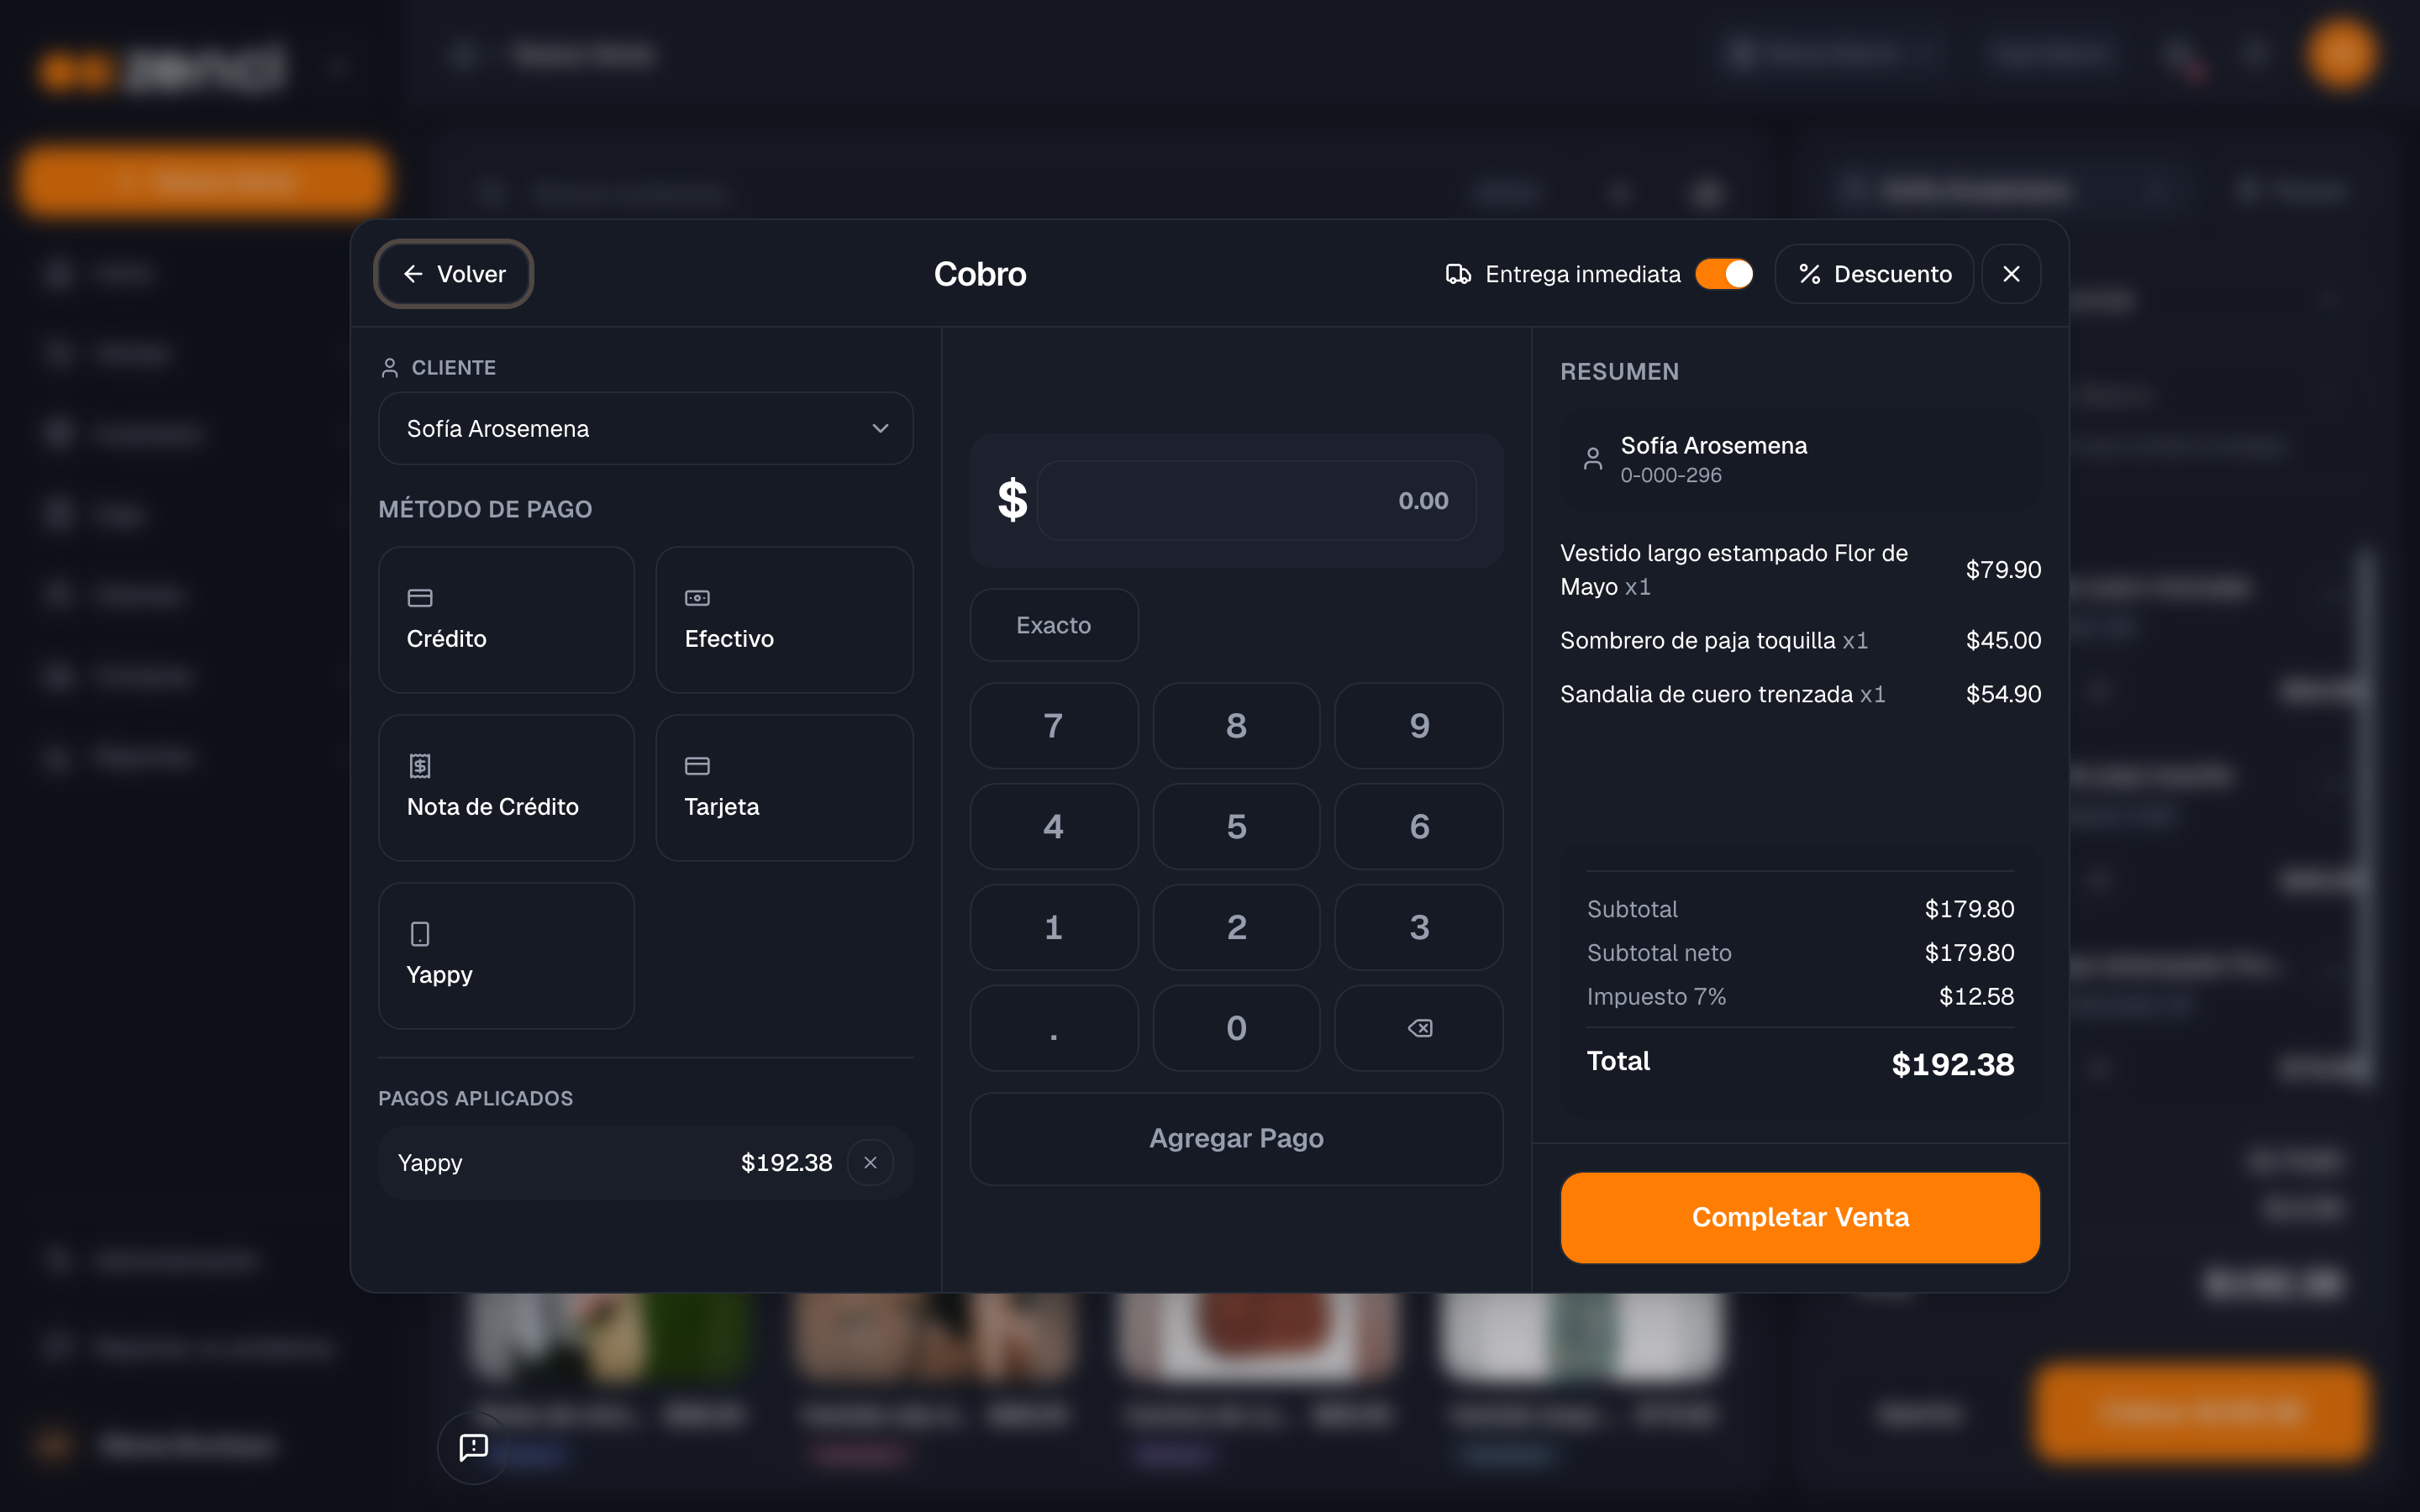Select Nota de Crédito payment method
2420x1512 pixels.
506,788
